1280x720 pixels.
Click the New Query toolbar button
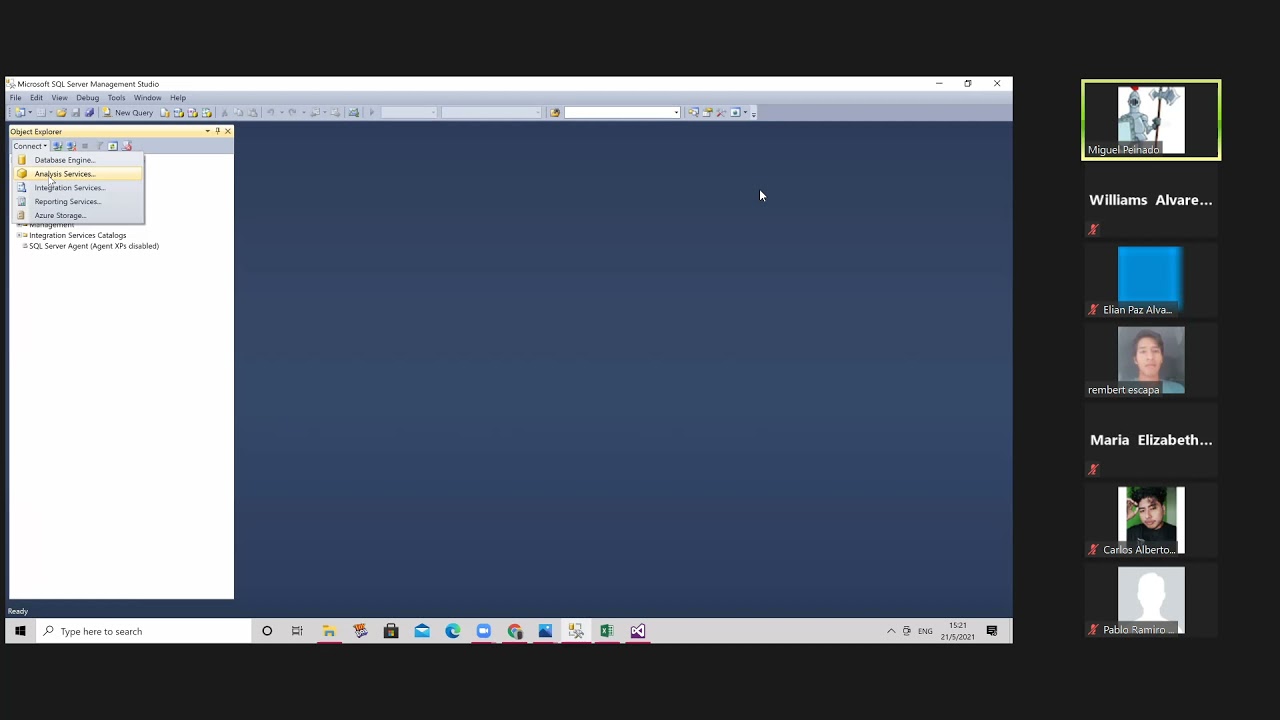tap(128, 113)
